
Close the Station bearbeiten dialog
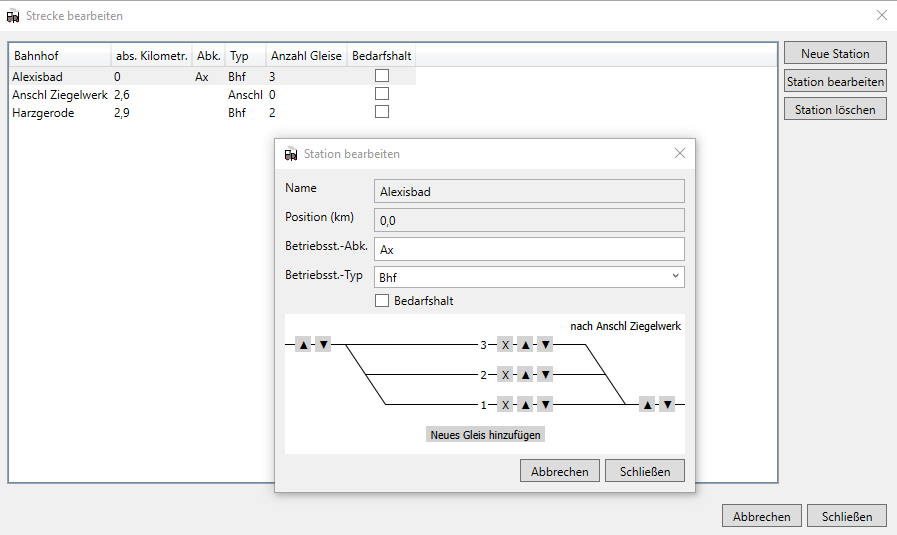coord(680,153)
